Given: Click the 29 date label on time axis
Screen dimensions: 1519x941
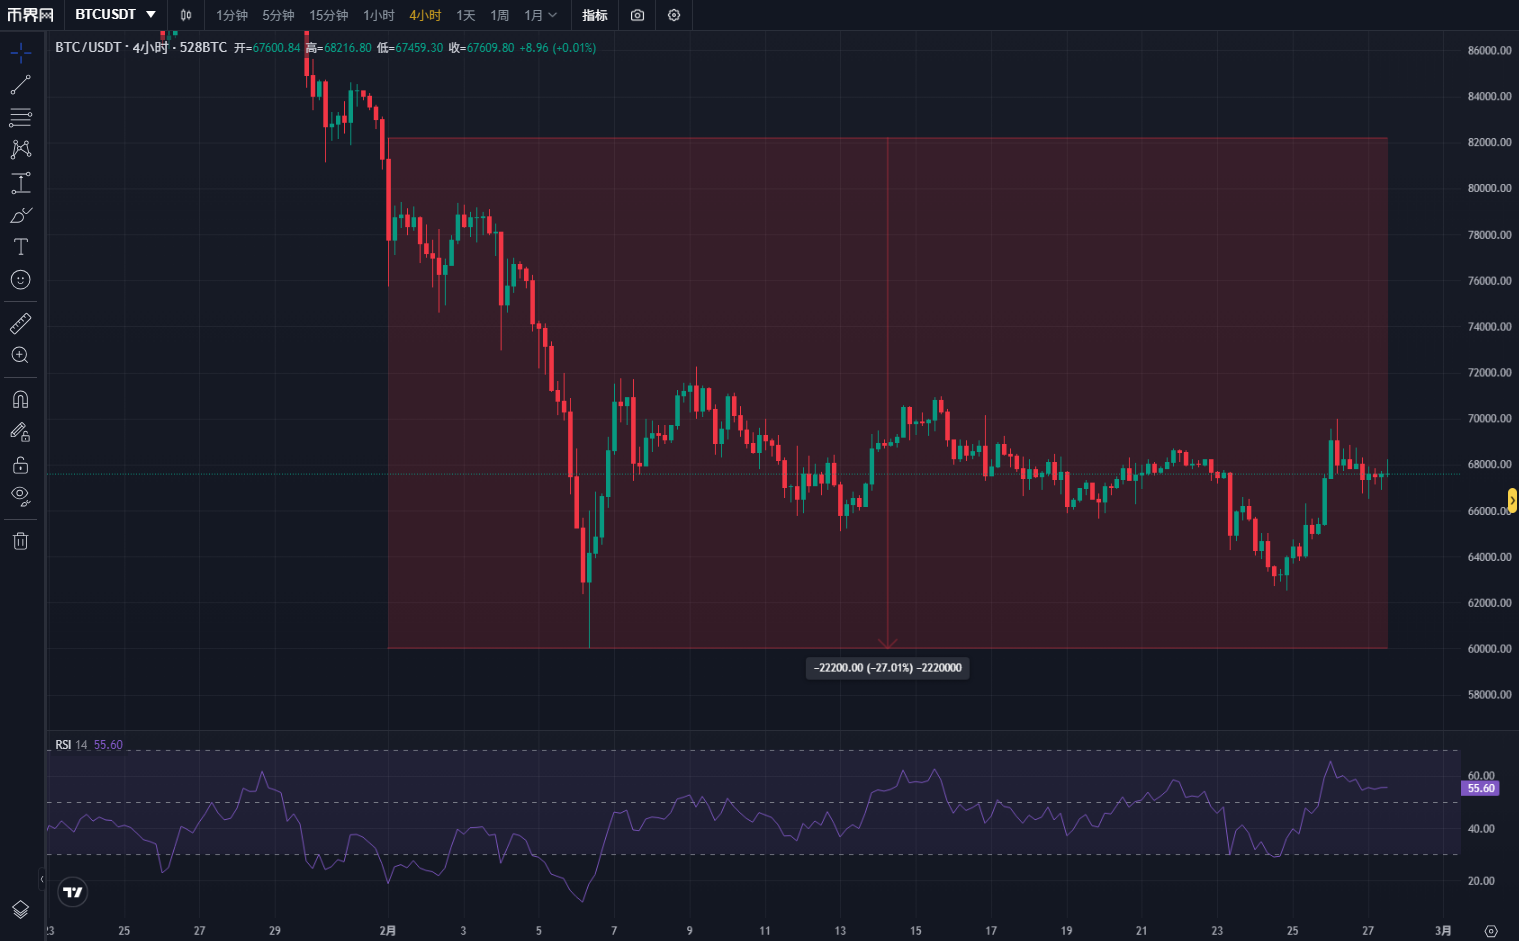Looking at the screenshot, I should point(275,931).
